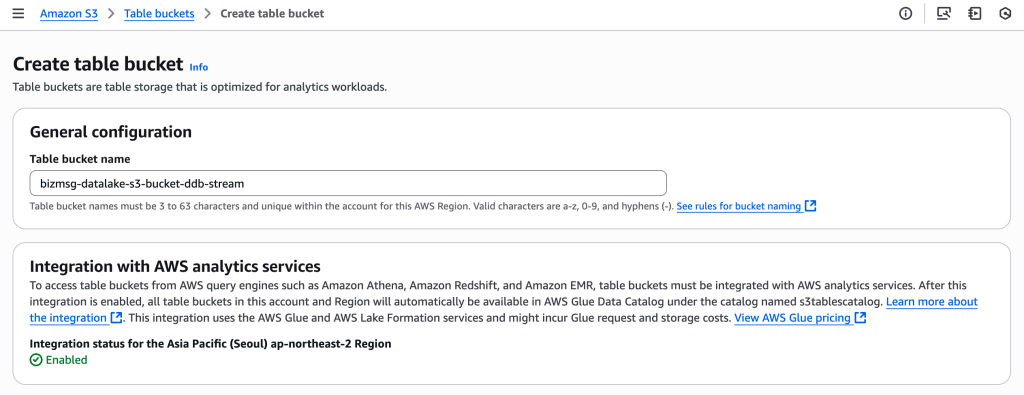Screen dimensions: 1024x395
Task: Click the Enabled integration status text
Action: click(66, 360)
